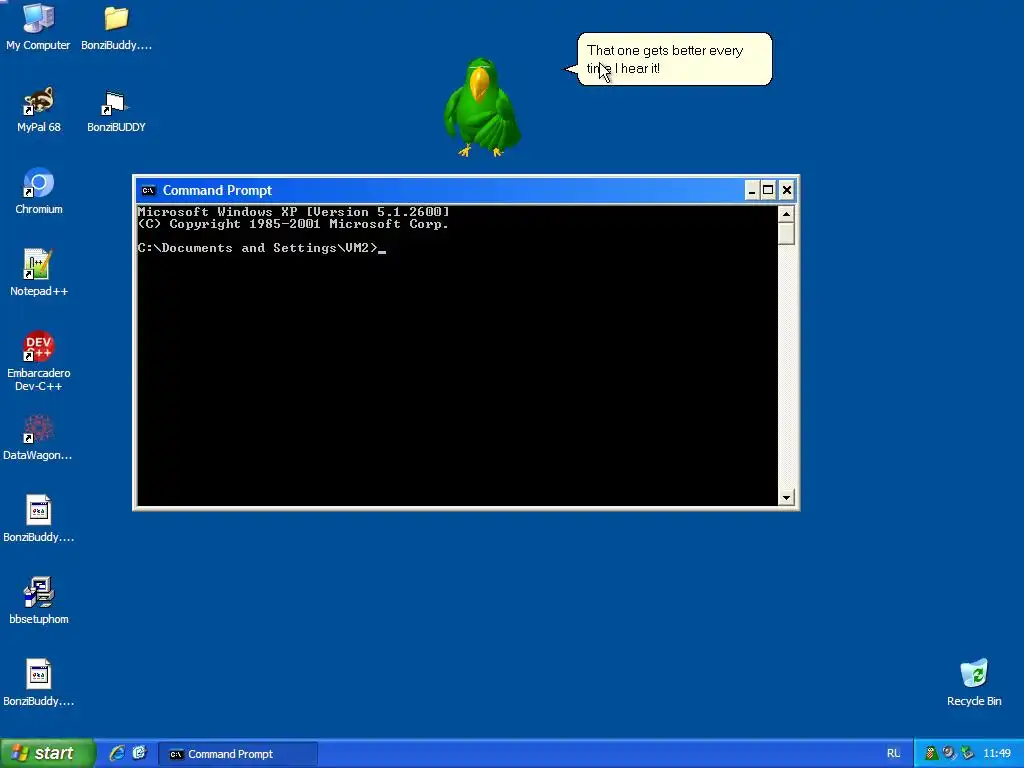Click the Command Prompt scrollbar down arrow
The height and width of the screenshot is (768, 1024).
(x=786, y=498)
